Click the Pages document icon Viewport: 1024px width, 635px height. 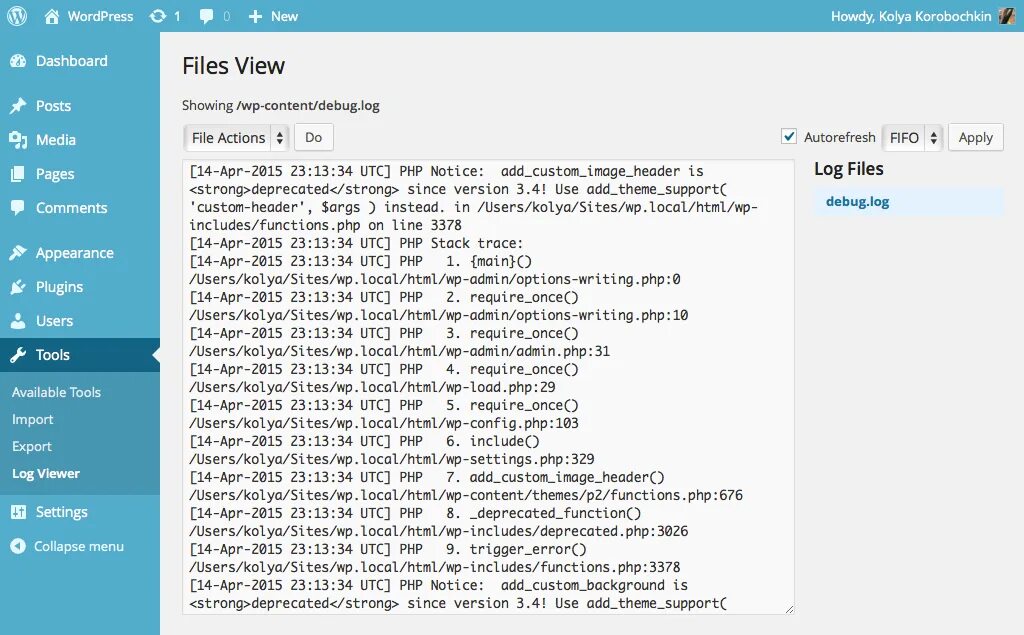click(18, 174)
